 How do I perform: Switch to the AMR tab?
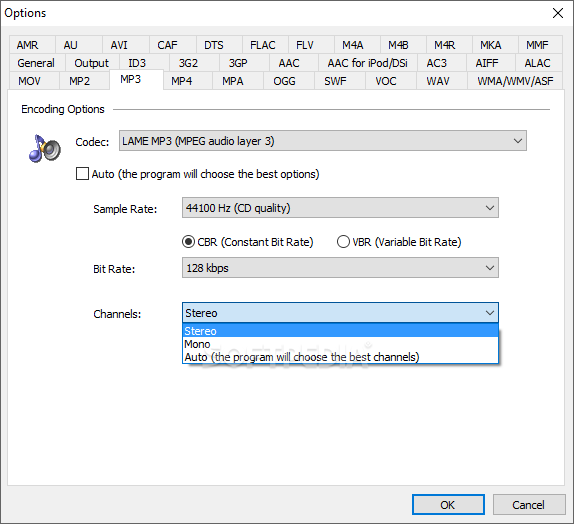(x=32, y=45)
